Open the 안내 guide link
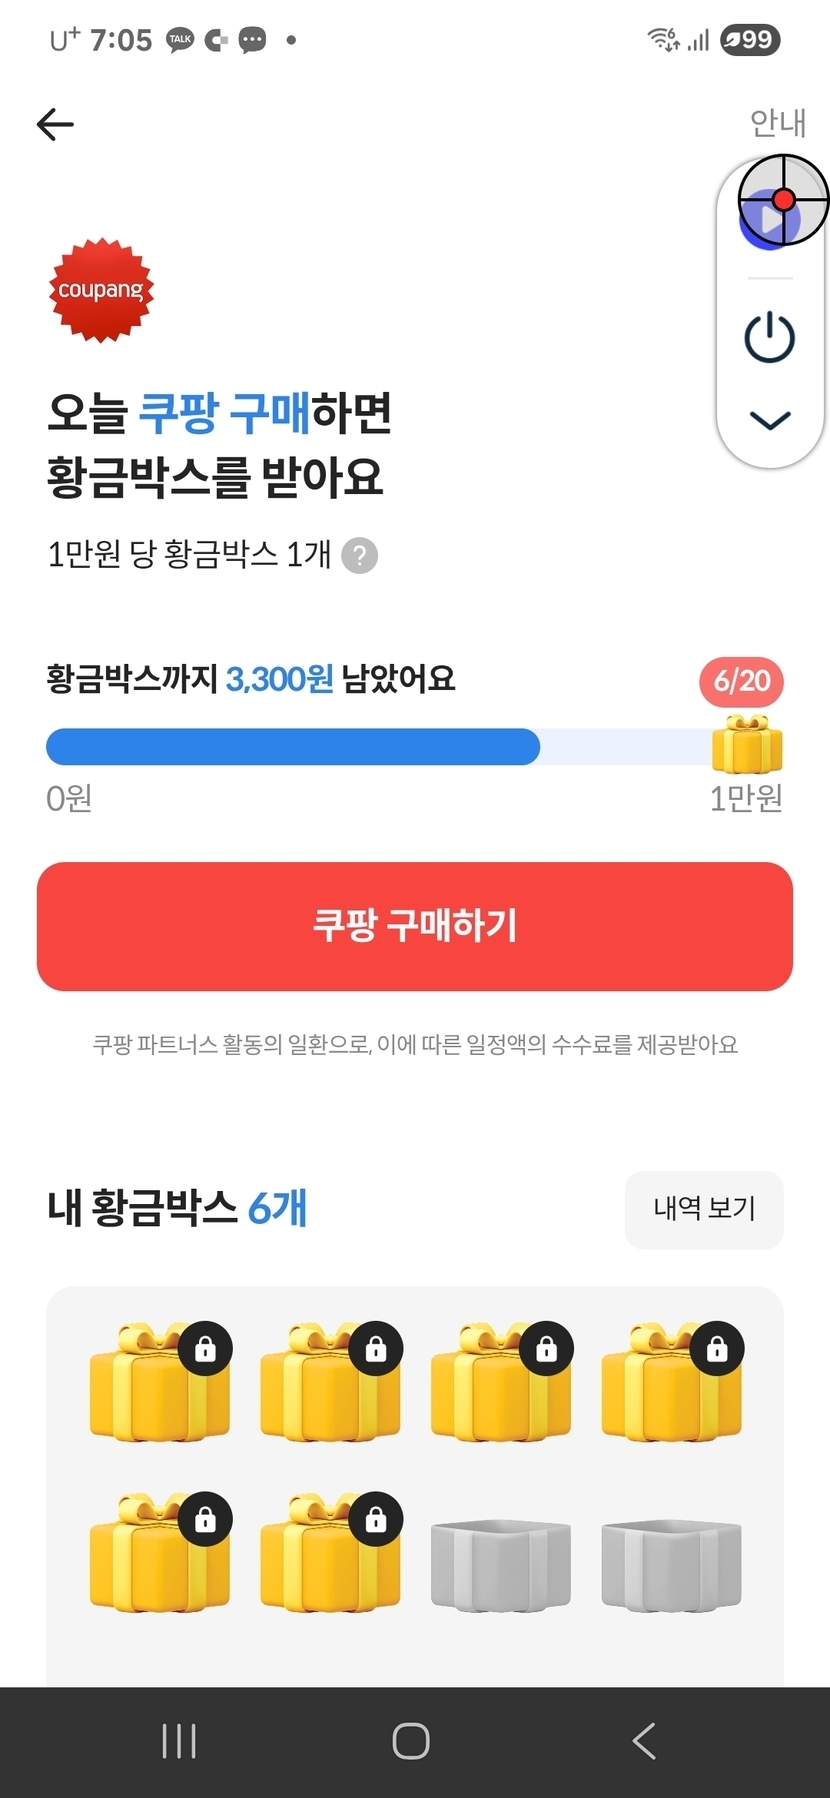Screen dimensions: 830x1798 (777, 123)
